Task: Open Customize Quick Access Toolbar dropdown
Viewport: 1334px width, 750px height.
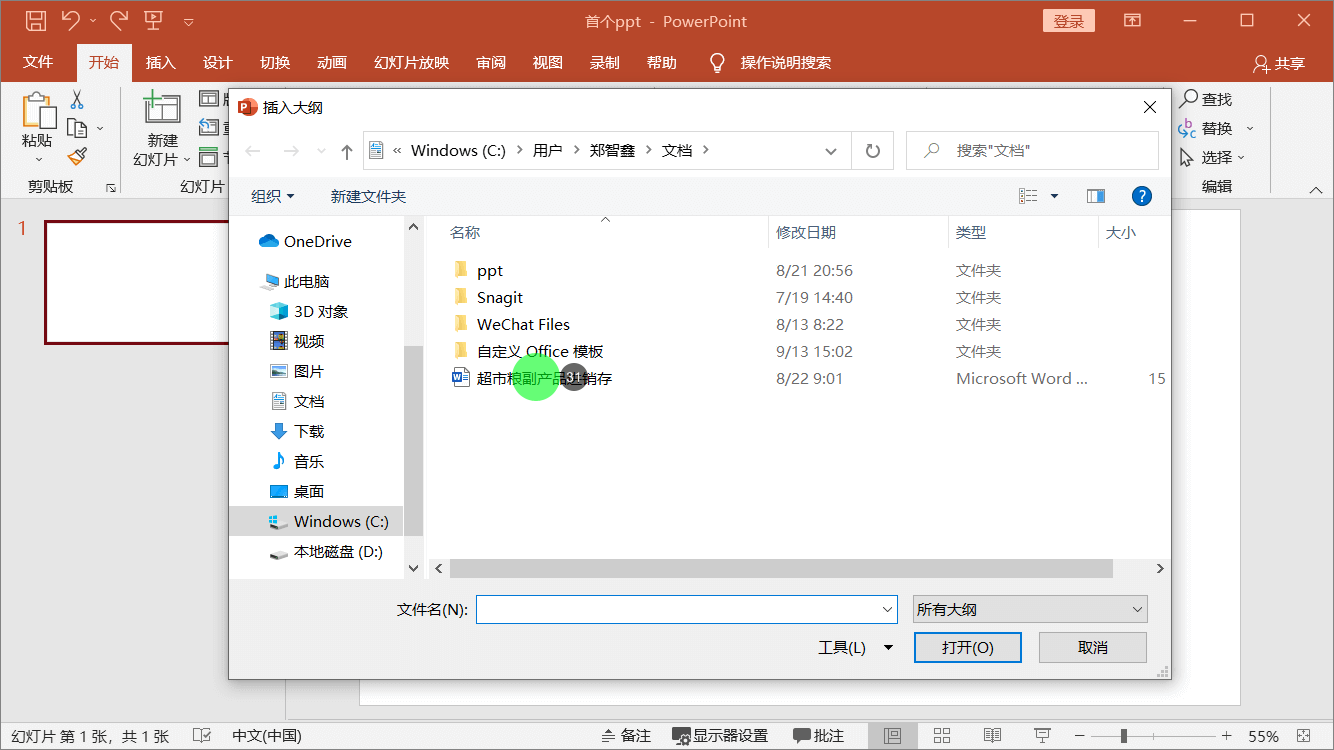Action: (x=189, y=21)
